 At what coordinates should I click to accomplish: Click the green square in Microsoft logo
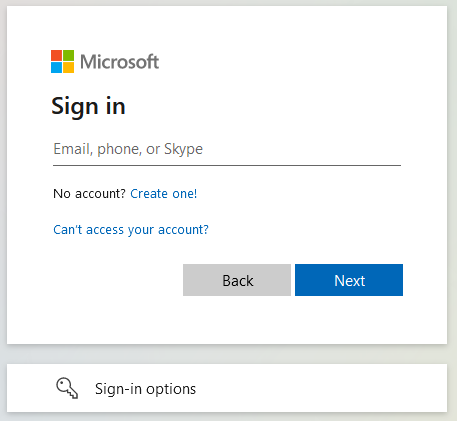[68, 55]
